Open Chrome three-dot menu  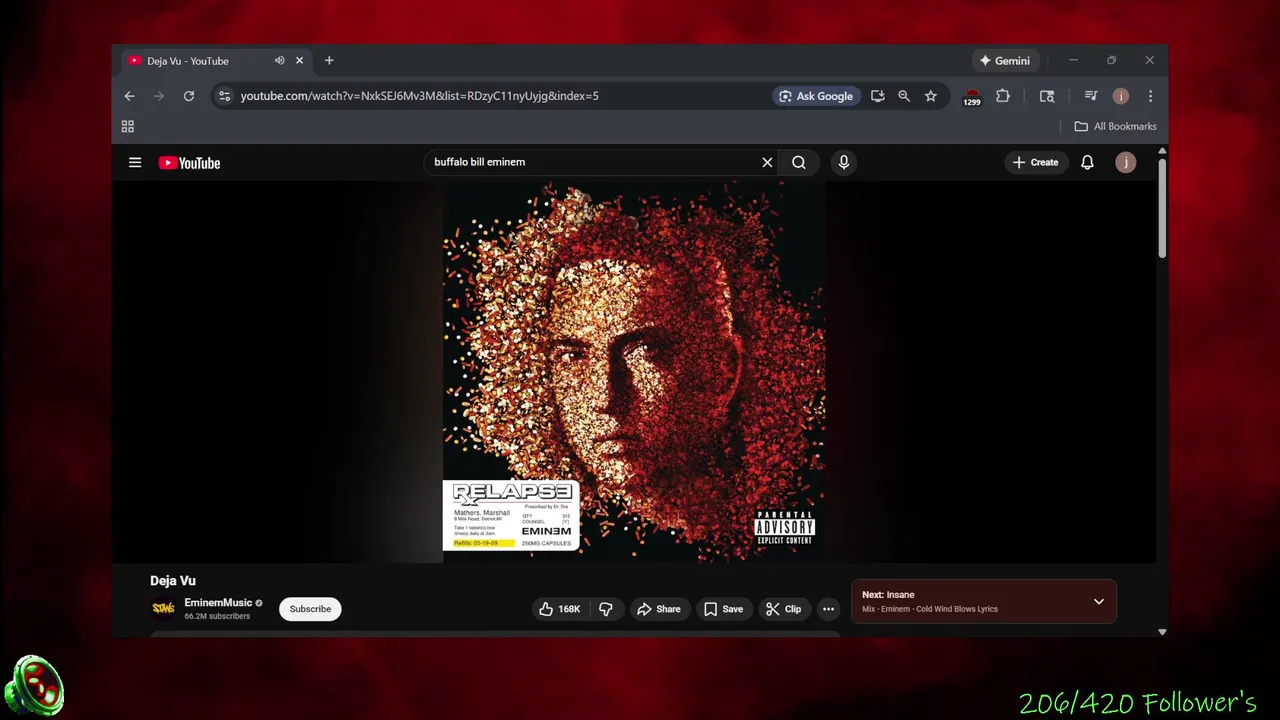click(x=1150, y=96)
